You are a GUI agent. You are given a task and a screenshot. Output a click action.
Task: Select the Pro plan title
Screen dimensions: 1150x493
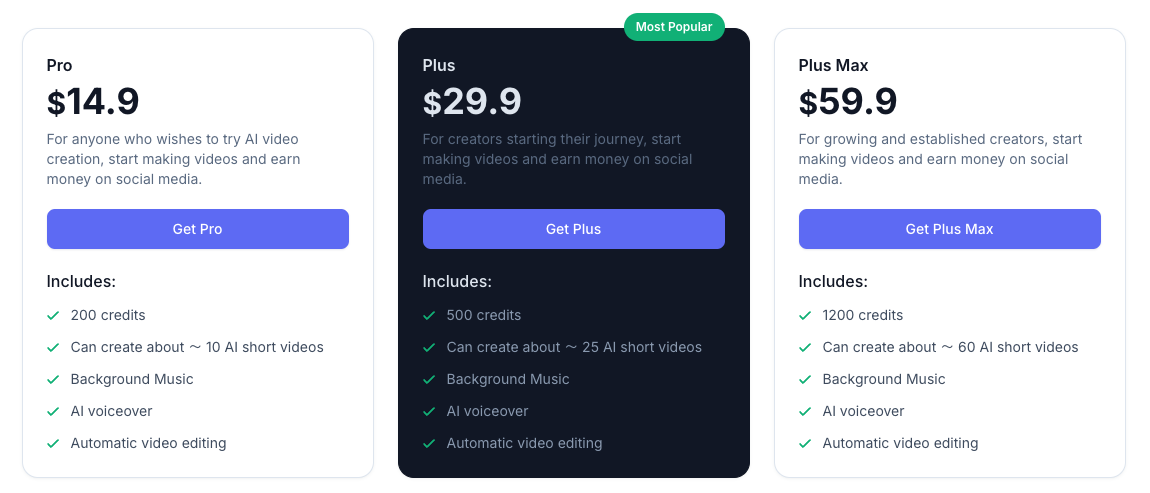tap(60, 65)
